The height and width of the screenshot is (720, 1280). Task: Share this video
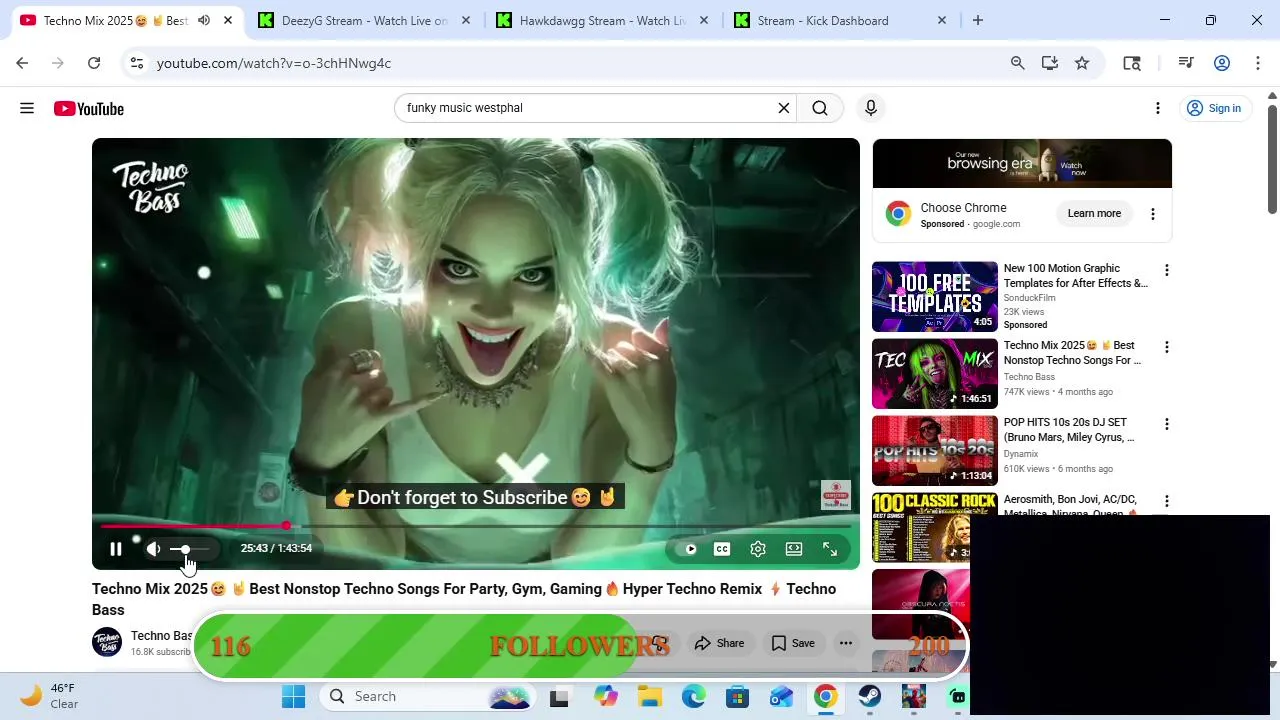[x=720, y=643]
